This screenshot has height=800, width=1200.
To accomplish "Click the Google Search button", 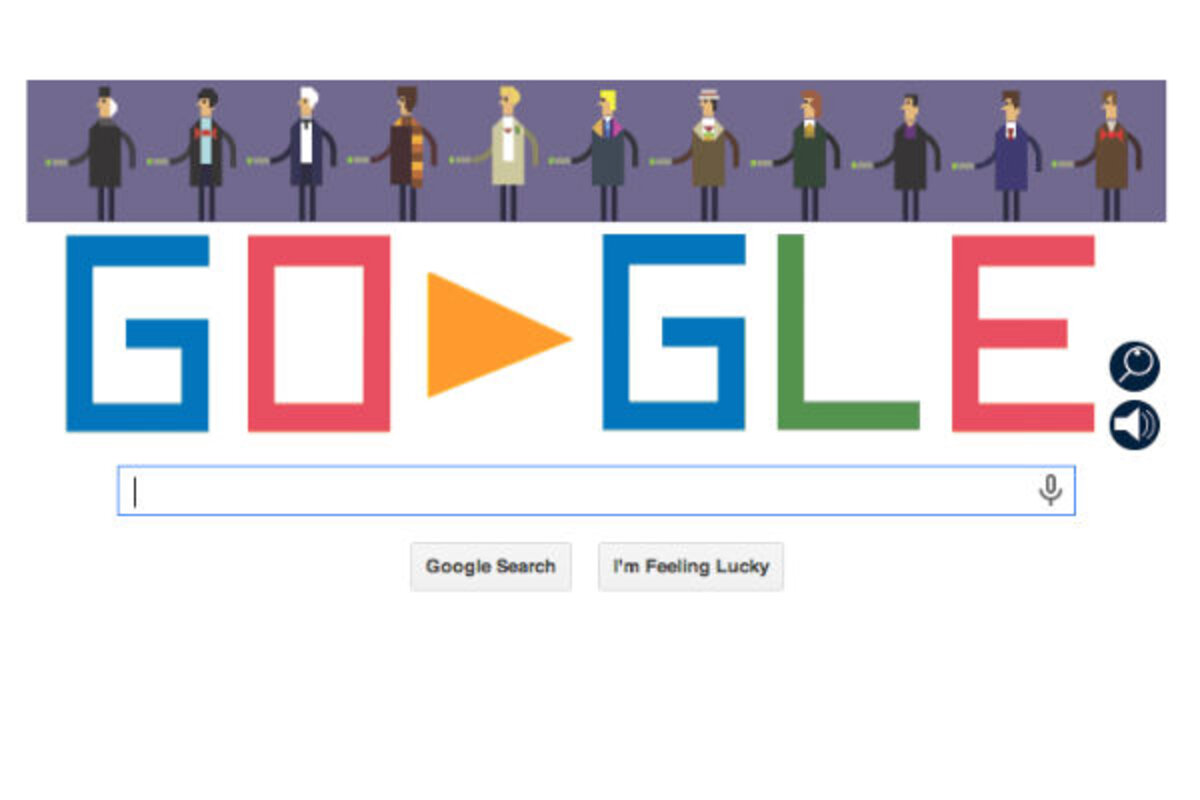I will tap(490, 566).
